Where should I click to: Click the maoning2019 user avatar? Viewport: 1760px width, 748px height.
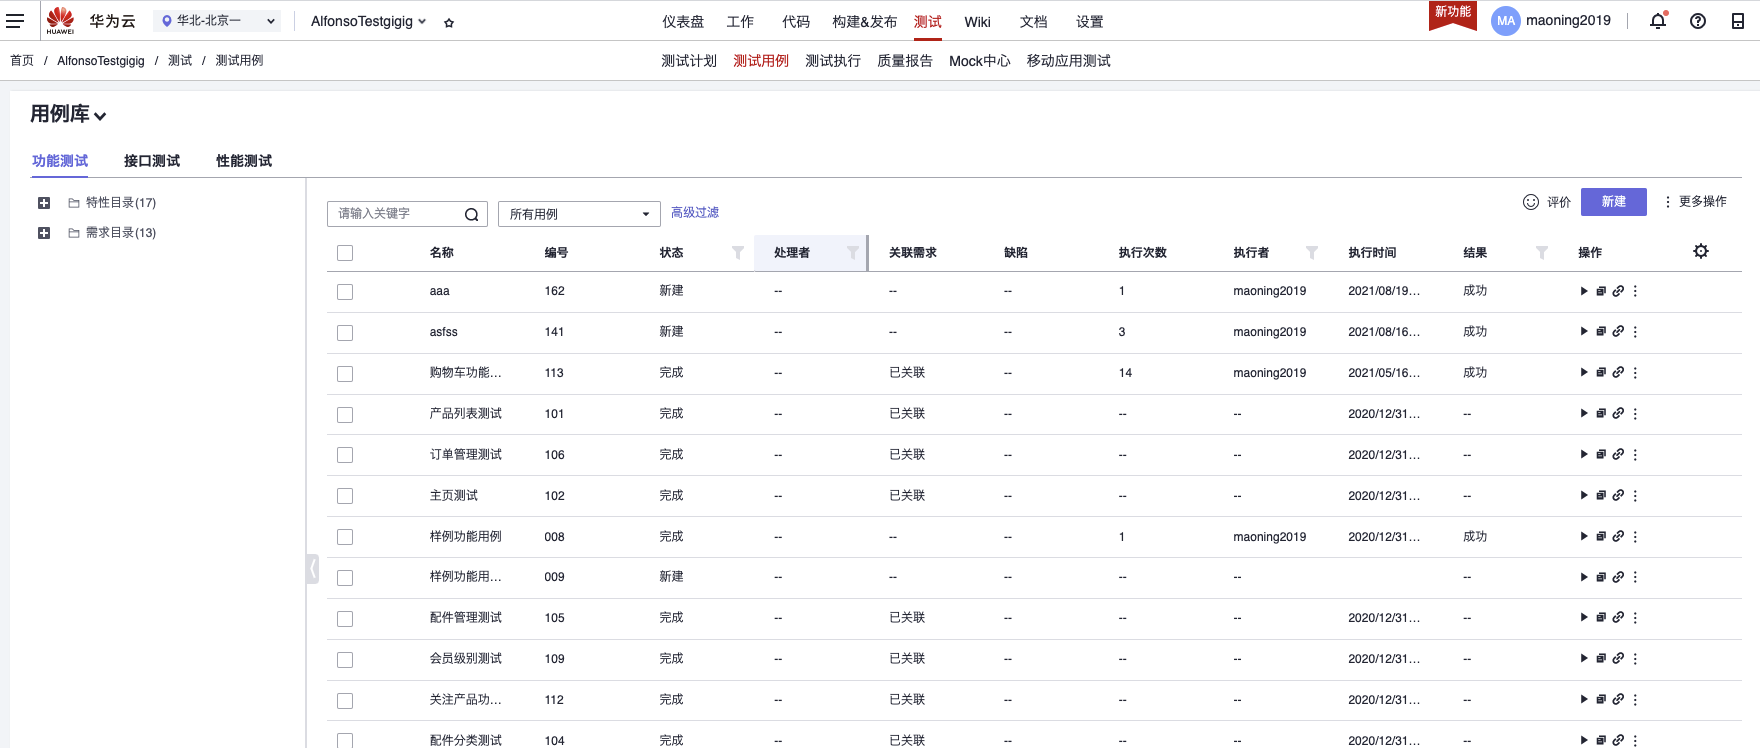1506,21
